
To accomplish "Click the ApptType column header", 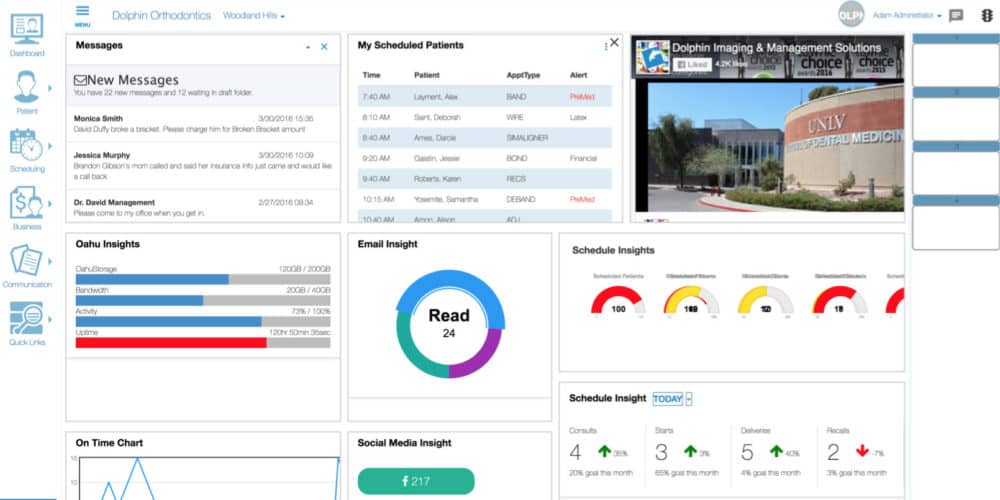I will pos(523,75).
